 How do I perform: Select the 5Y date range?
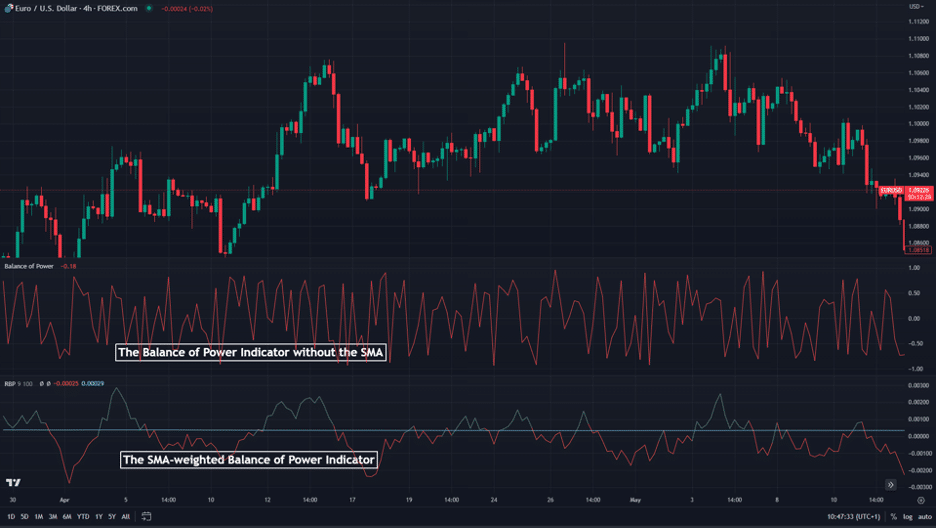[x=112, y=517]
